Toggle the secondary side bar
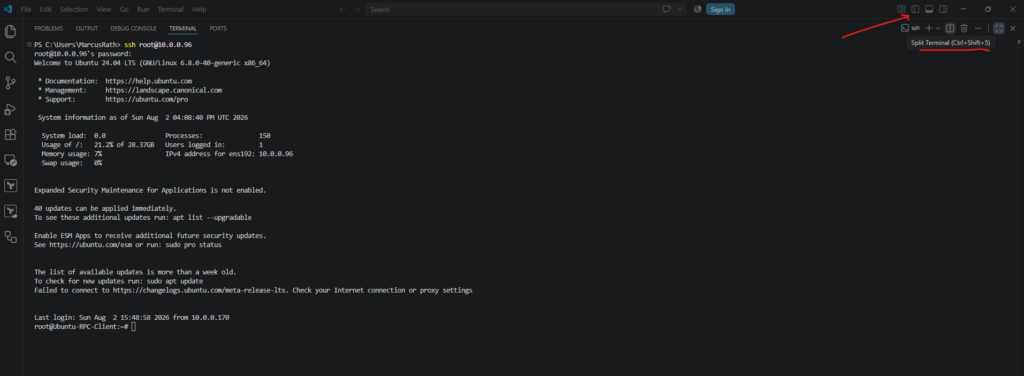Viewport: 1024px width, 376px height. click(943, 9)
